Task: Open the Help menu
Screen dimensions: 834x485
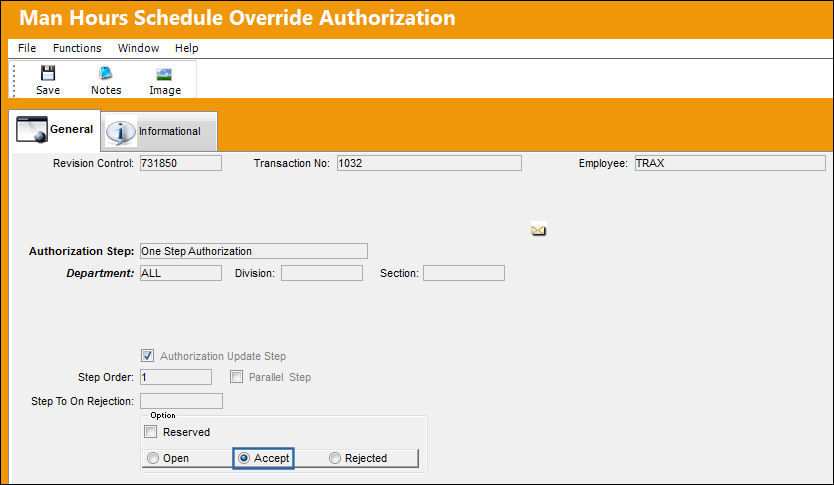Action: point(187,48)
